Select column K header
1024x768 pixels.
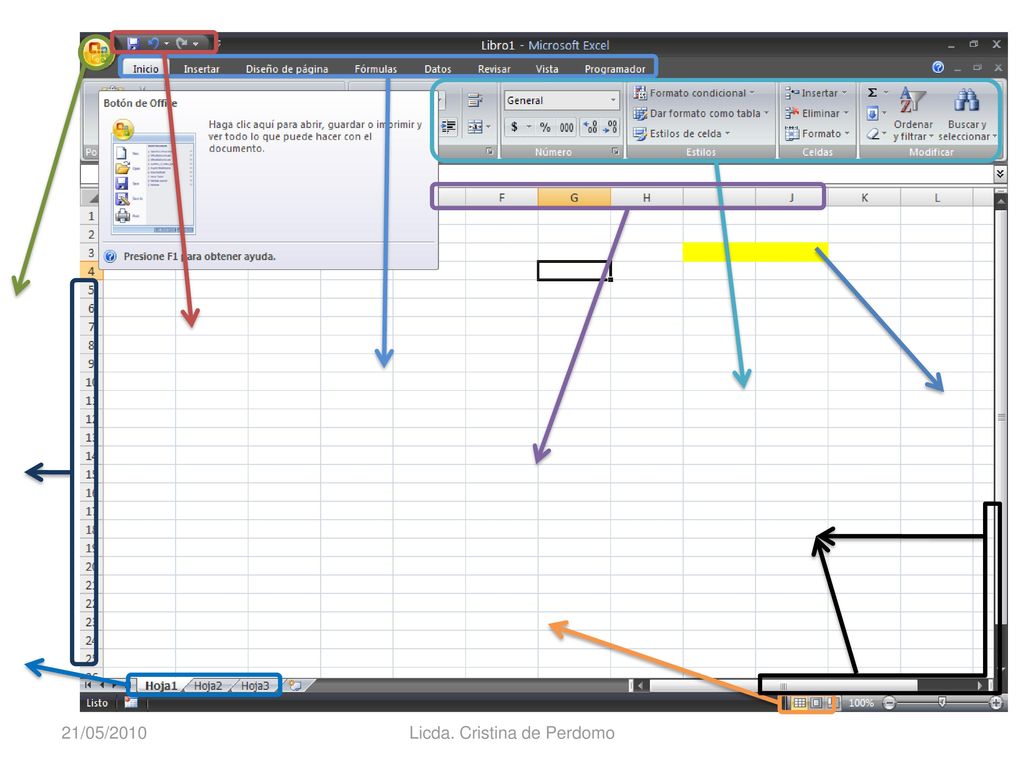coord(865,197)
